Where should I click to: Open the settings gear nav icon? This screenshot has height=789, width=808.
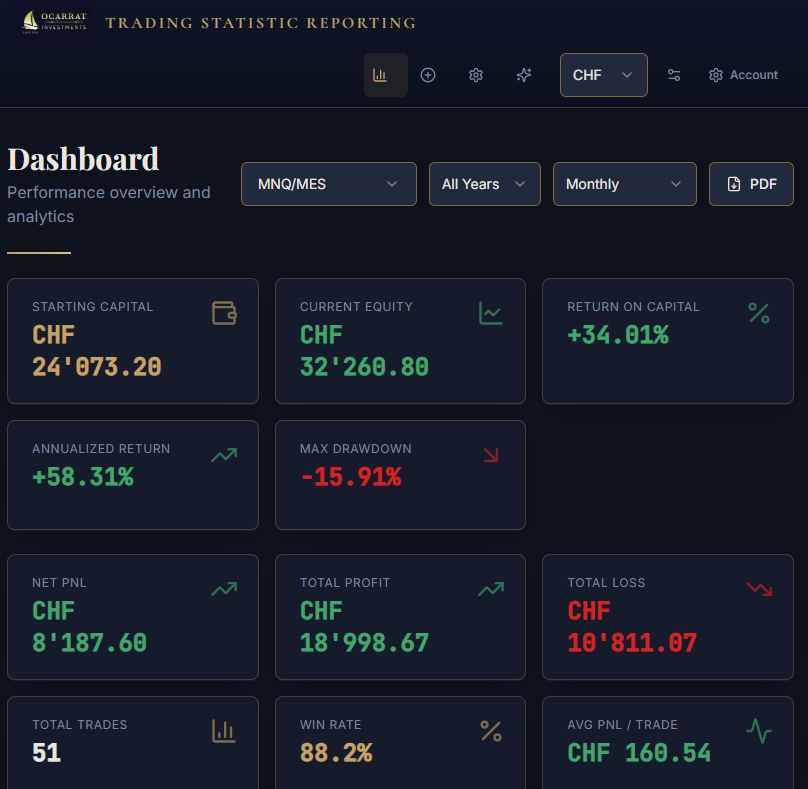[x=476, y=75]
